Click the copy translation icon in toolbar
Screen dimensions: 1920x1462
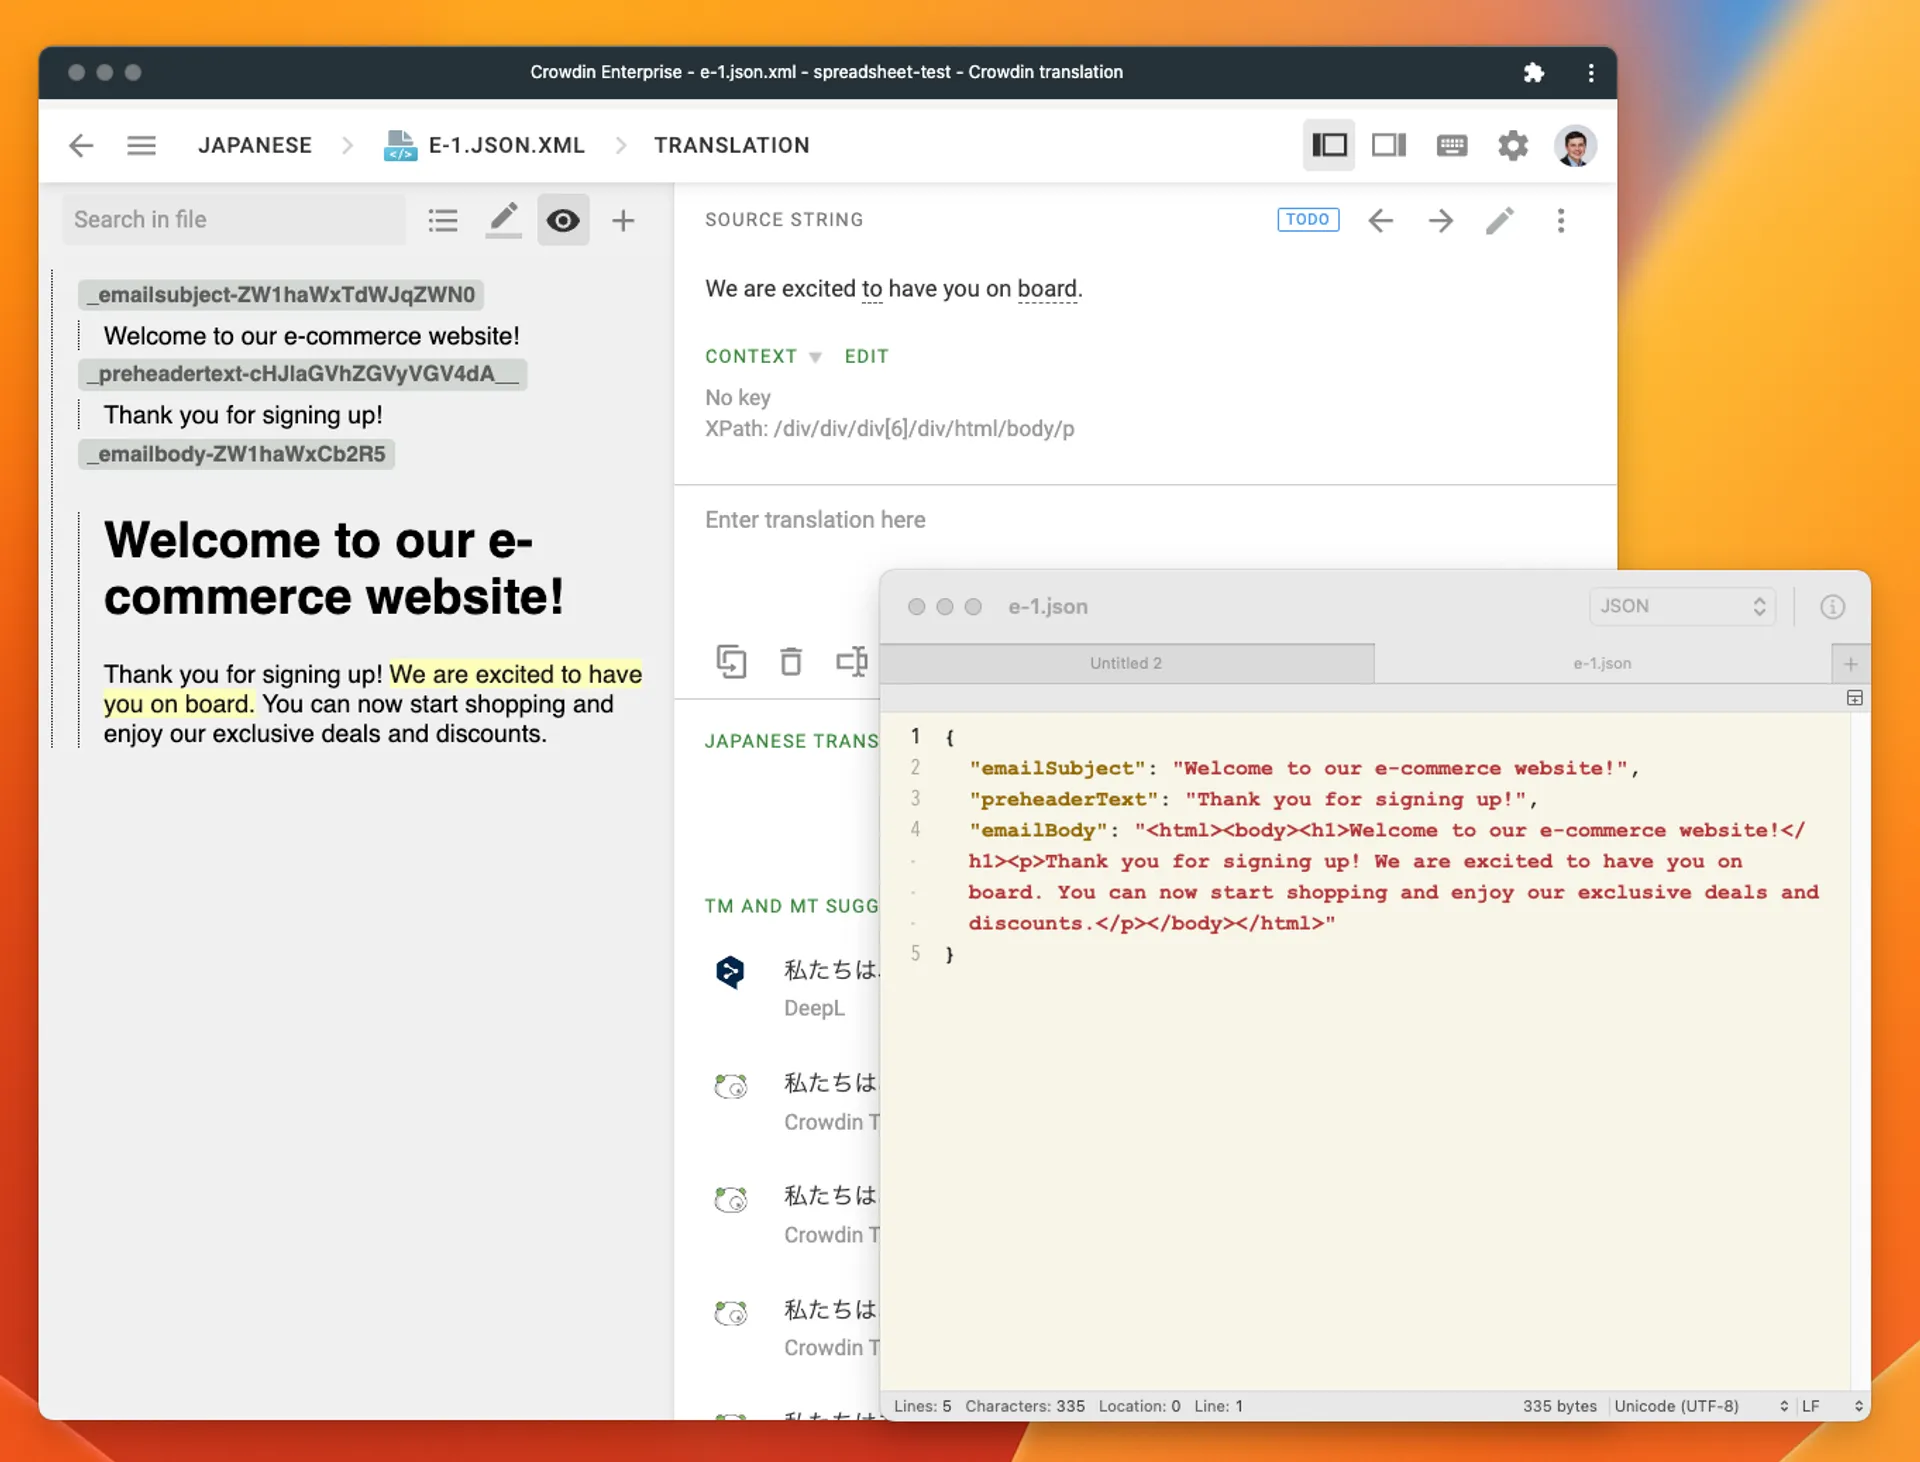pos(731,663)
